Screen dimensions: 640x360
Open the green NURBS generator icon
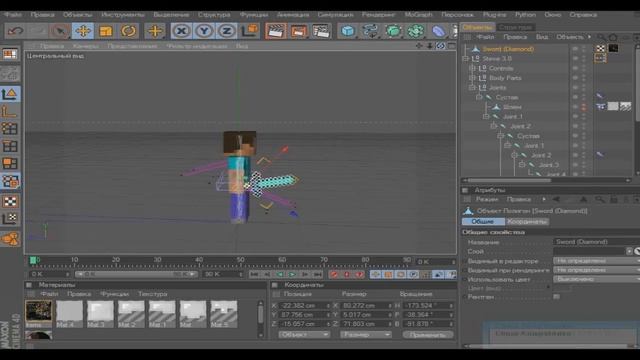click(393, 31)
